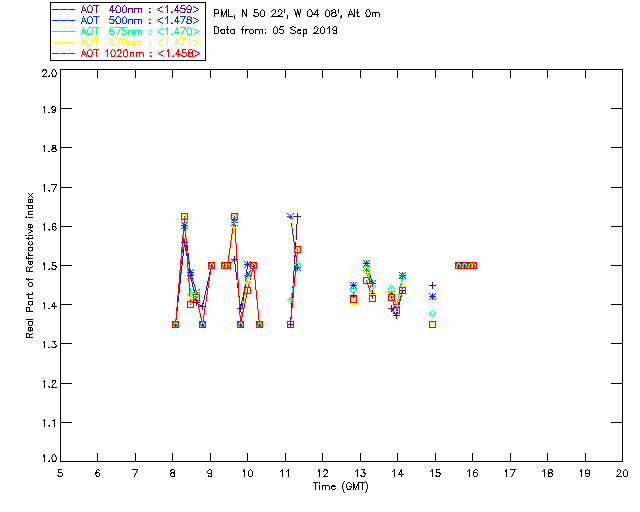
Task: Click the x-axis tick label 17
Action: pyautogui.click(x=510, y=473)
